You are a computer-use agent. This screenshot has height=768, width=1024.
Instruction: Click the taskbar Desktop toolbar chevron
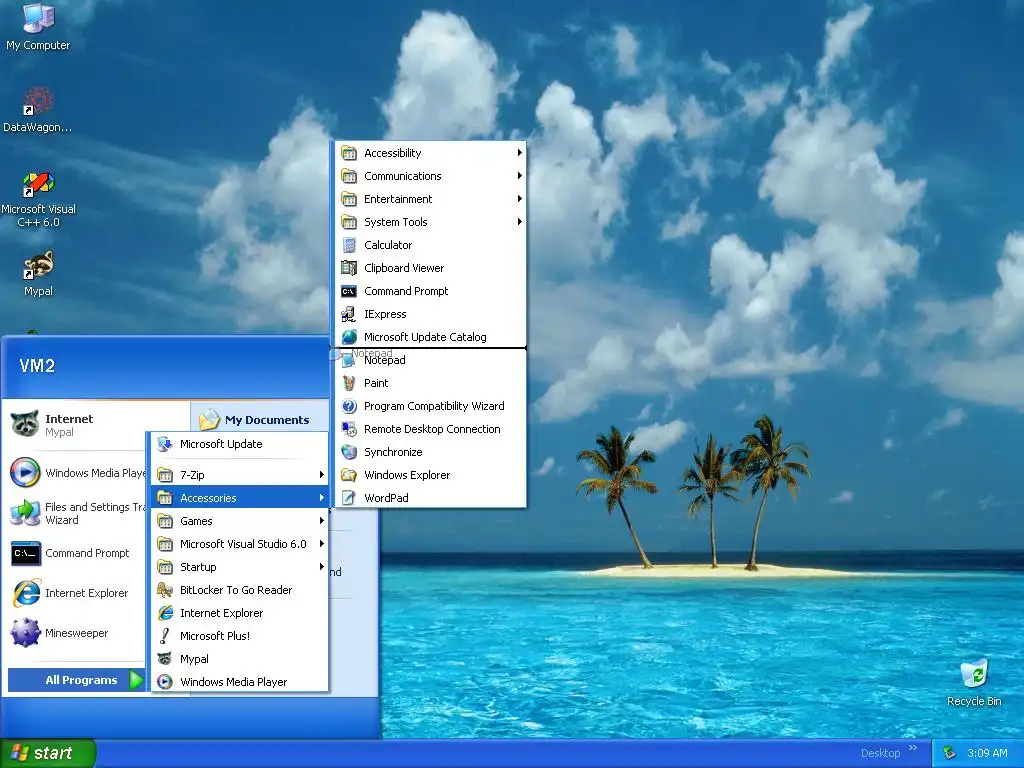click(912, 748)
